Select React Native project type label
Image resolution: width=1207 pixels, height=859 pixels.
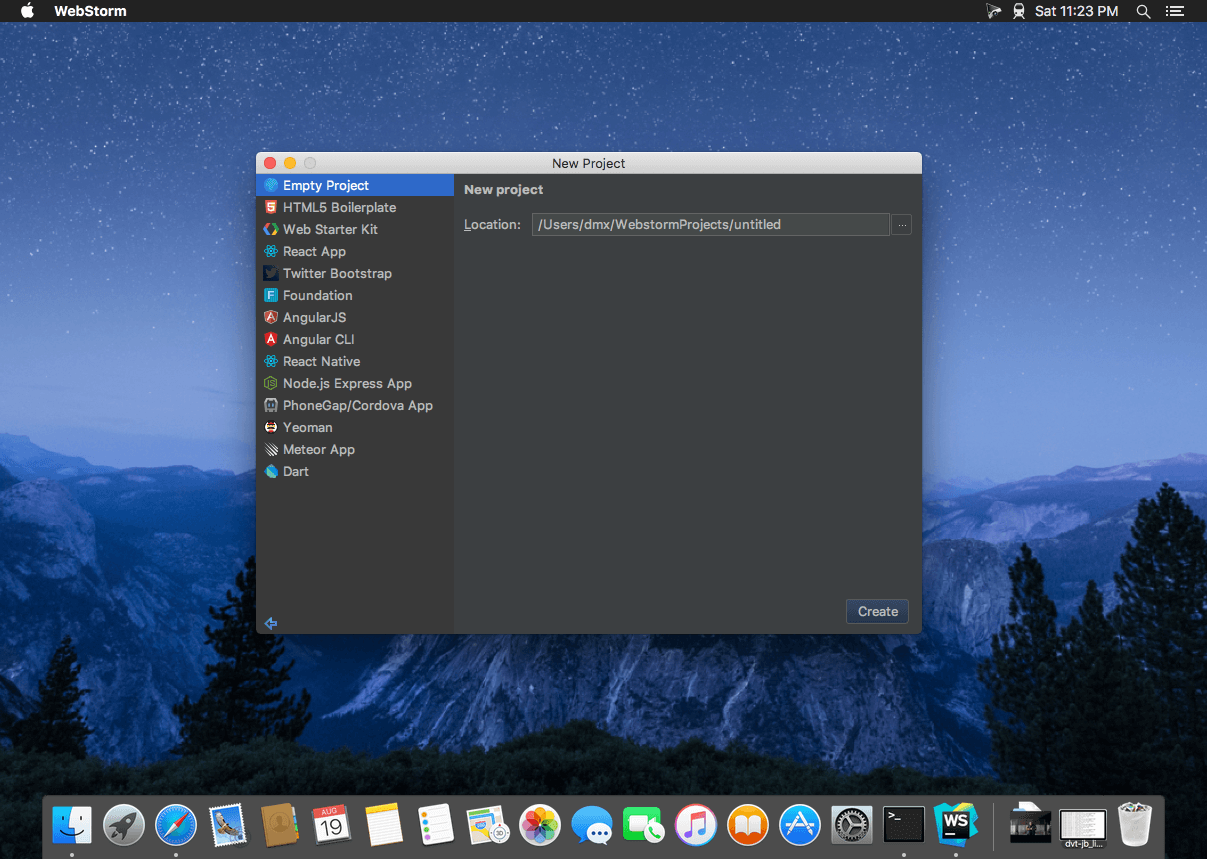tap(321, 361)
